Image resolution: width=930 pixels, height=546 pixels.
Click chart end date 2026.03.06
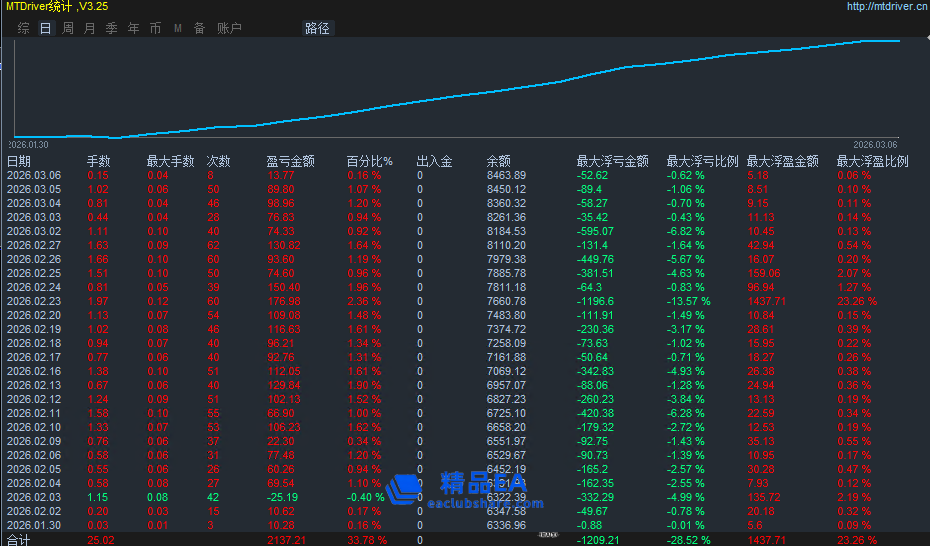pos(875,145)
